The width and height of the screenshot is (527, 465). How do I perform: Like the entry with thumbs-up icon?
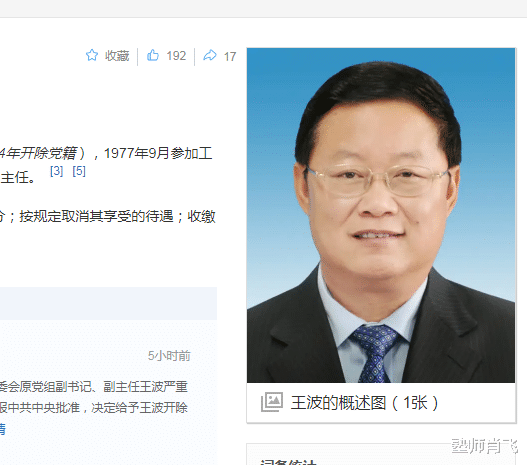[x=153, y=55]
